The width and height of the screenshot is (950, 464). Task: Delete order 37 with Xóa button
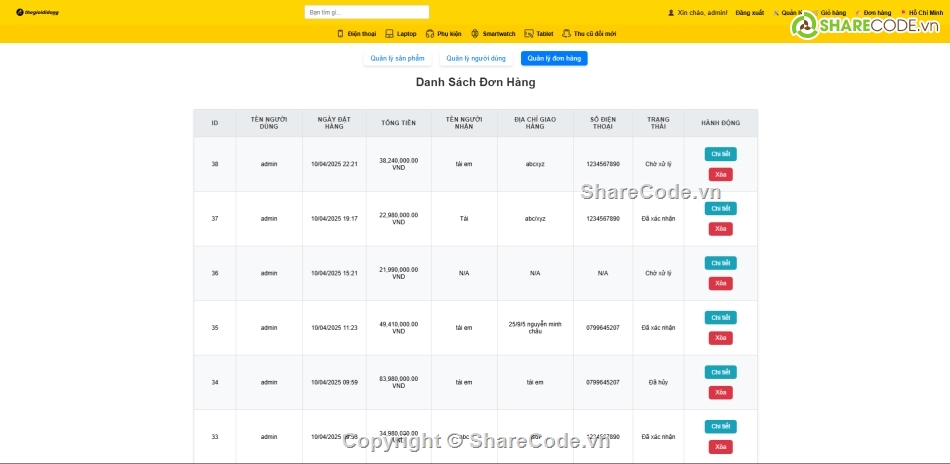(x=720, y=229)
